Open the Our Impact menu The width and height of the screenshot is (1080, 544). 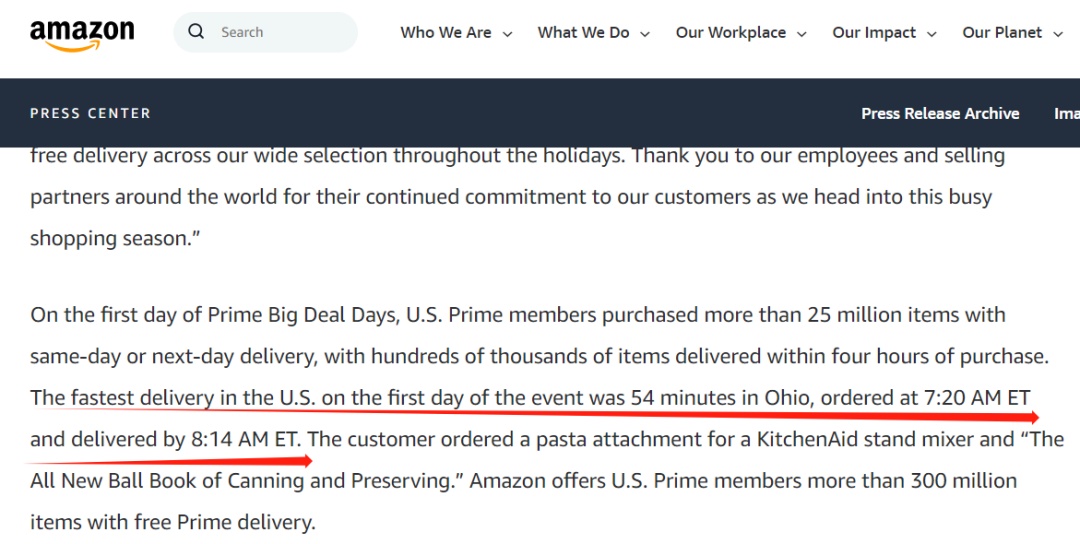click(x=874, y=32)
